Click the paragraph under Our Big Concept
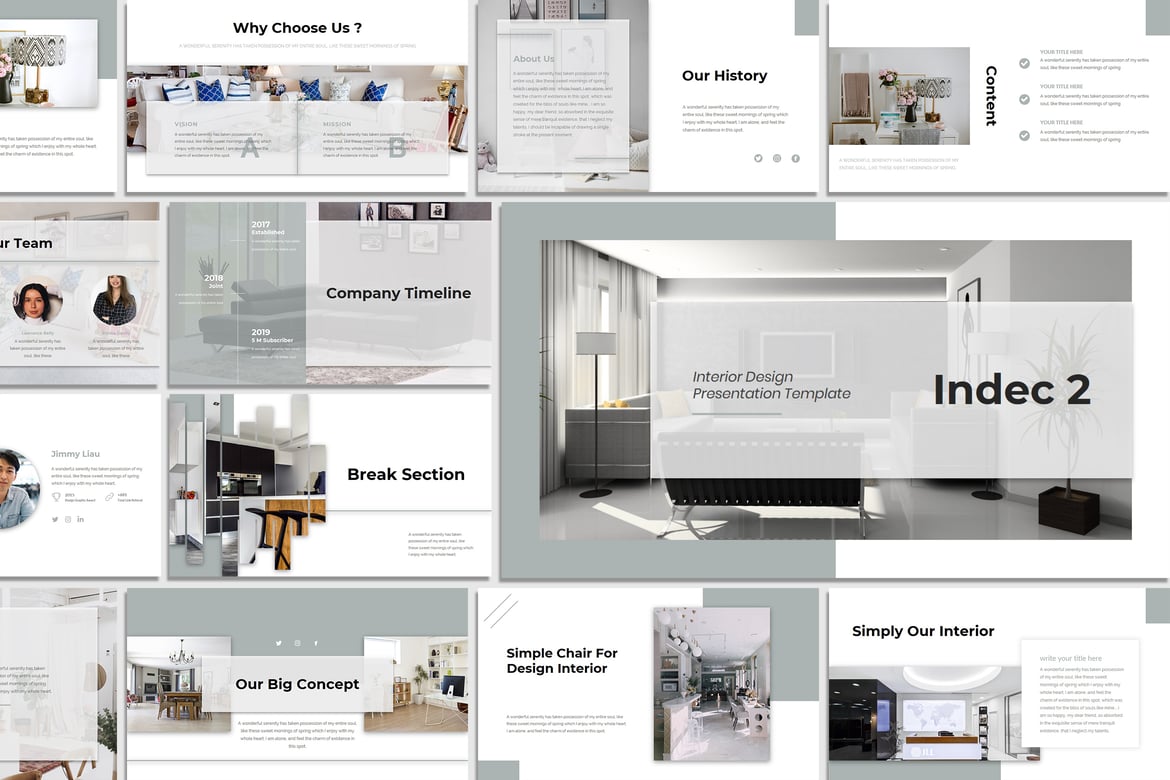The height and width of the screenshot is (780, 1170). pos(297,734)
